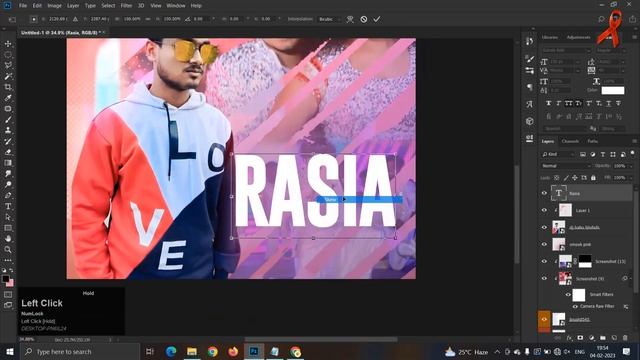
Task: Create a new group folder icon
Action: click(603, 338)
